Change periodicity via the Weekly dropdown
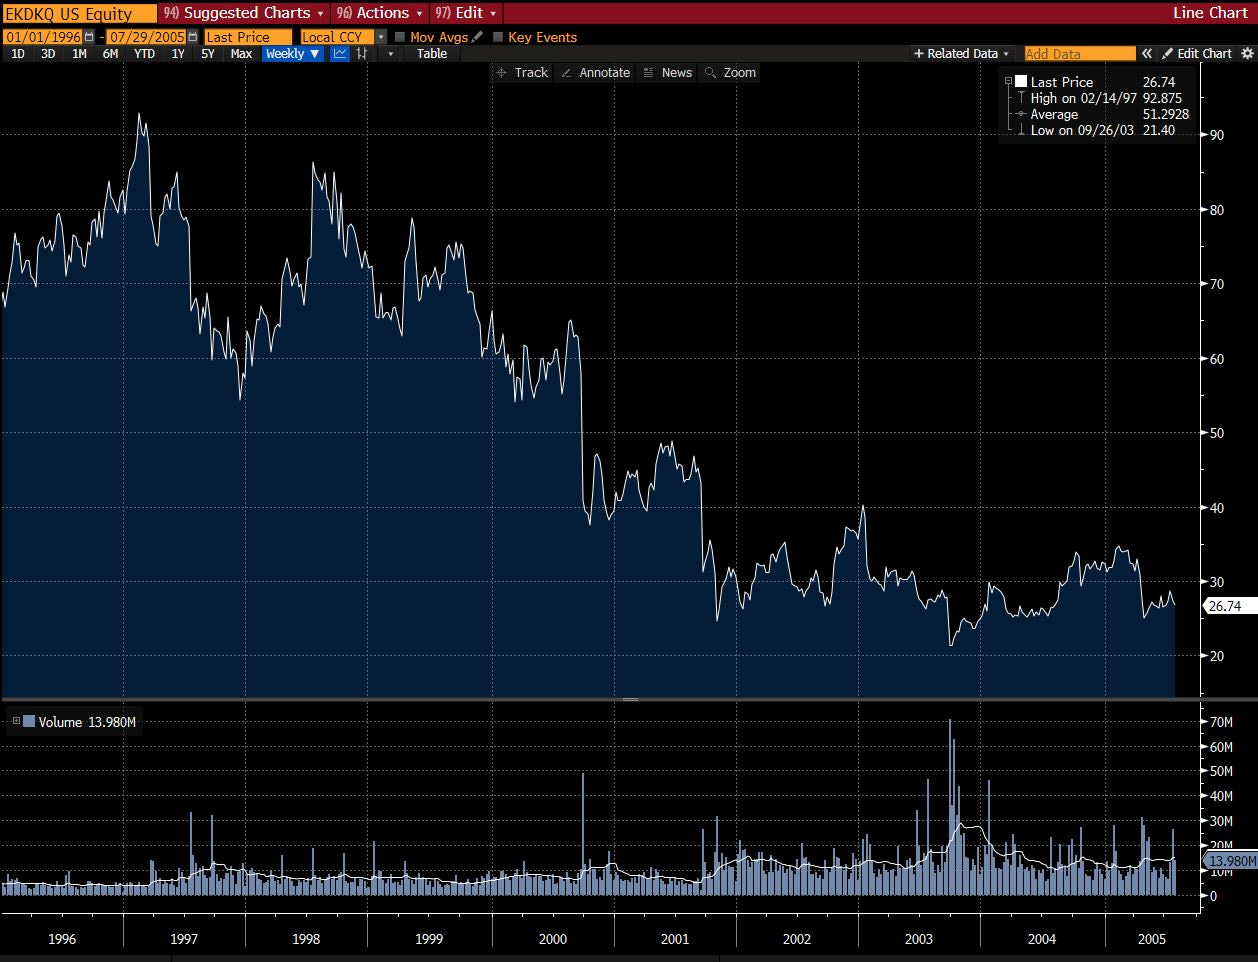 point(293,54)
